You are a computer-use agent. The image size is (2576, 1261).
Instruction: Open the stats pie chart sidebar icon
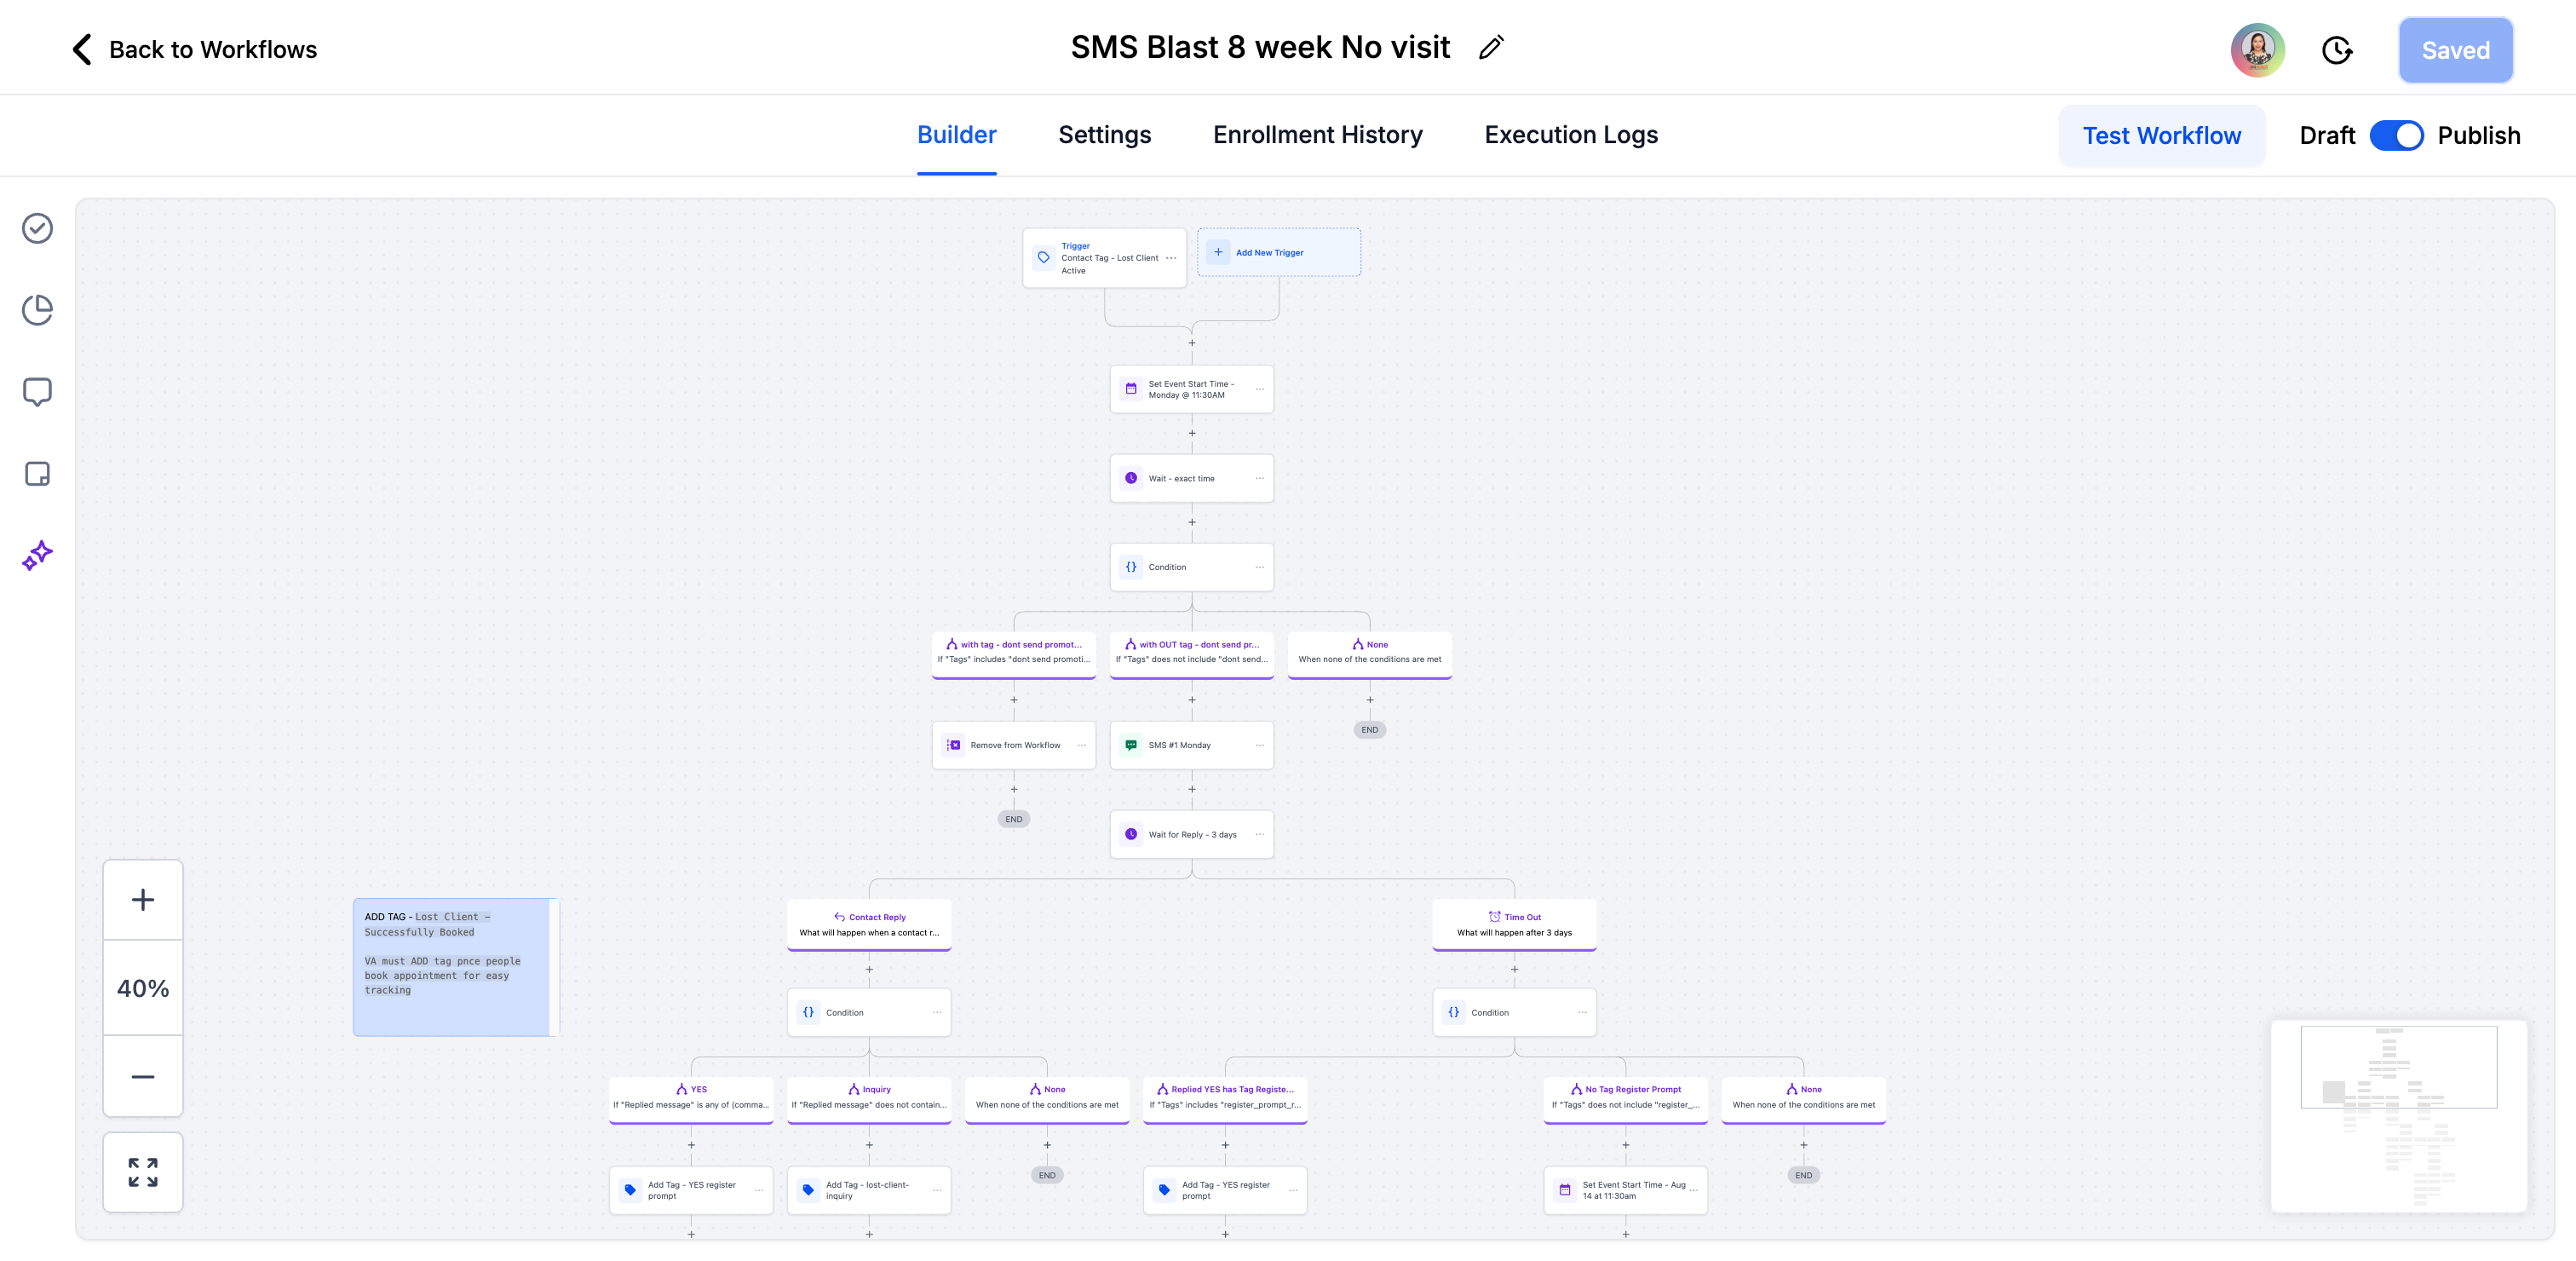coord(38,310)
